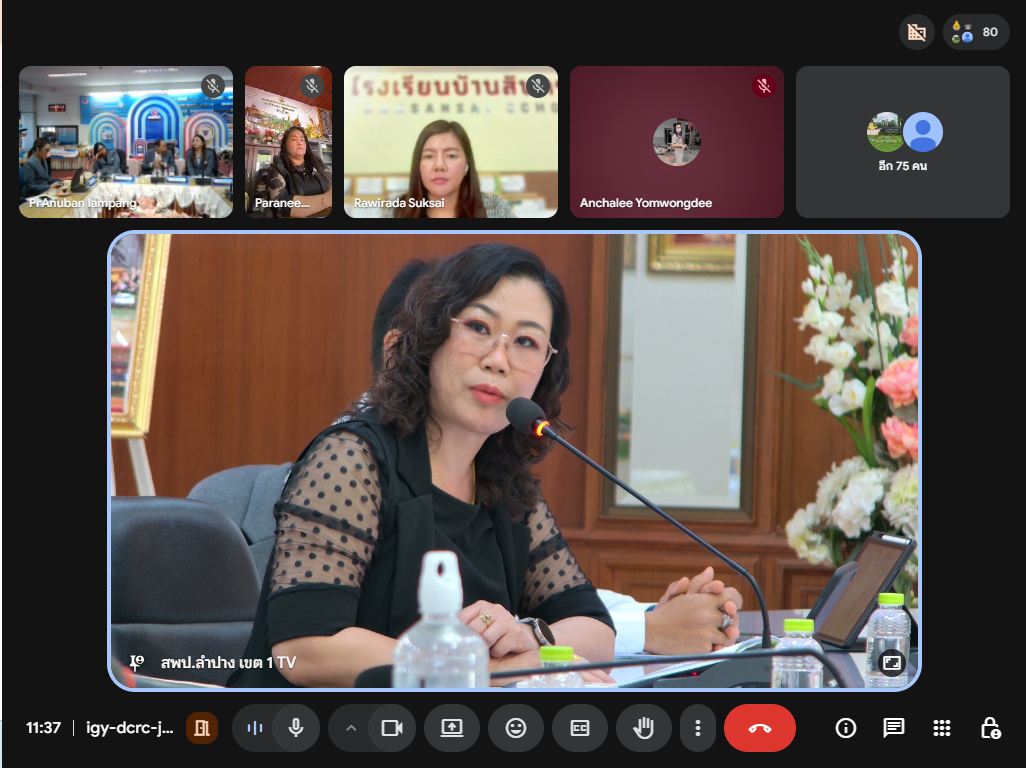
Task: Turn on closed captions
Action: pyautogui.click(x=579, y=728)
